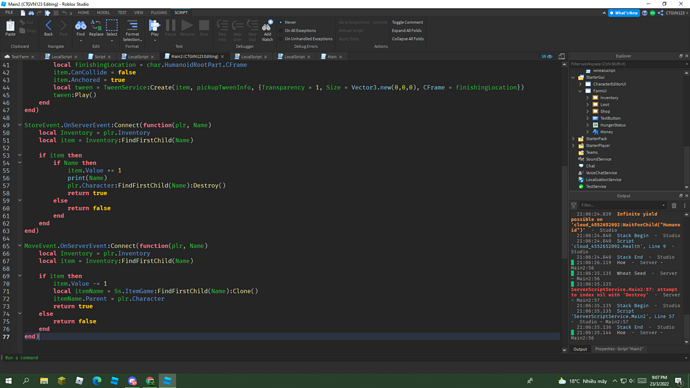
Task: Switch to HOME ribbon tab
Action: [x=83, y=13]
